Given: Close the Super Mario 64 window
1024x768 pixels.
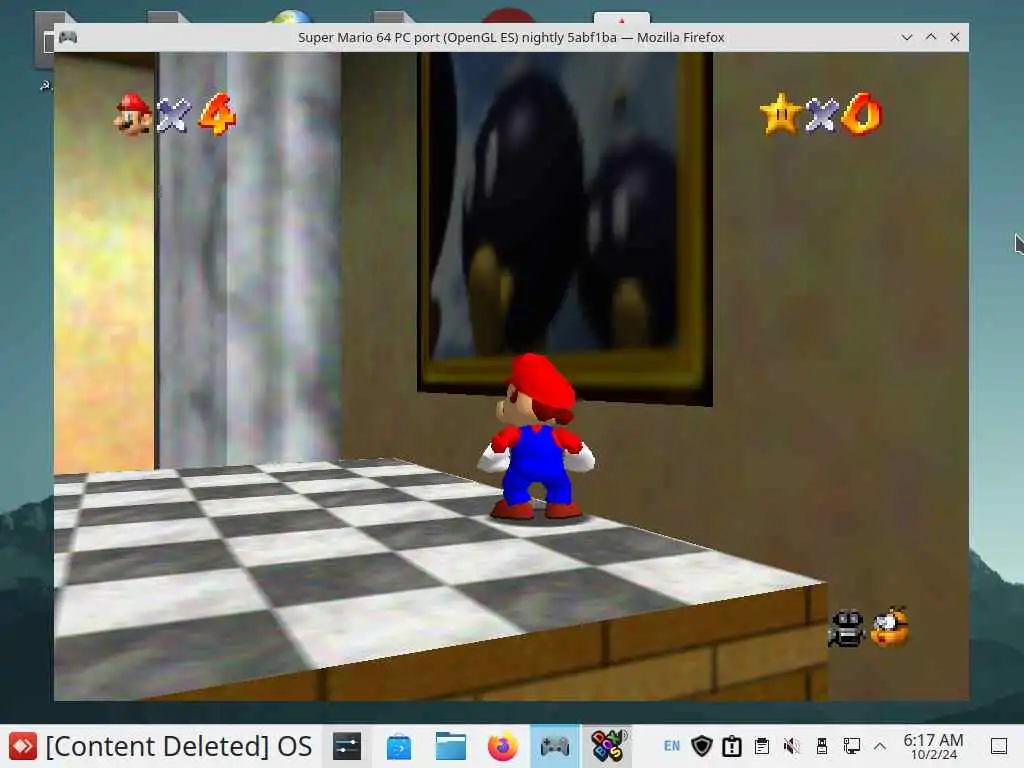Looking at the screenshot, I should 955,37.
